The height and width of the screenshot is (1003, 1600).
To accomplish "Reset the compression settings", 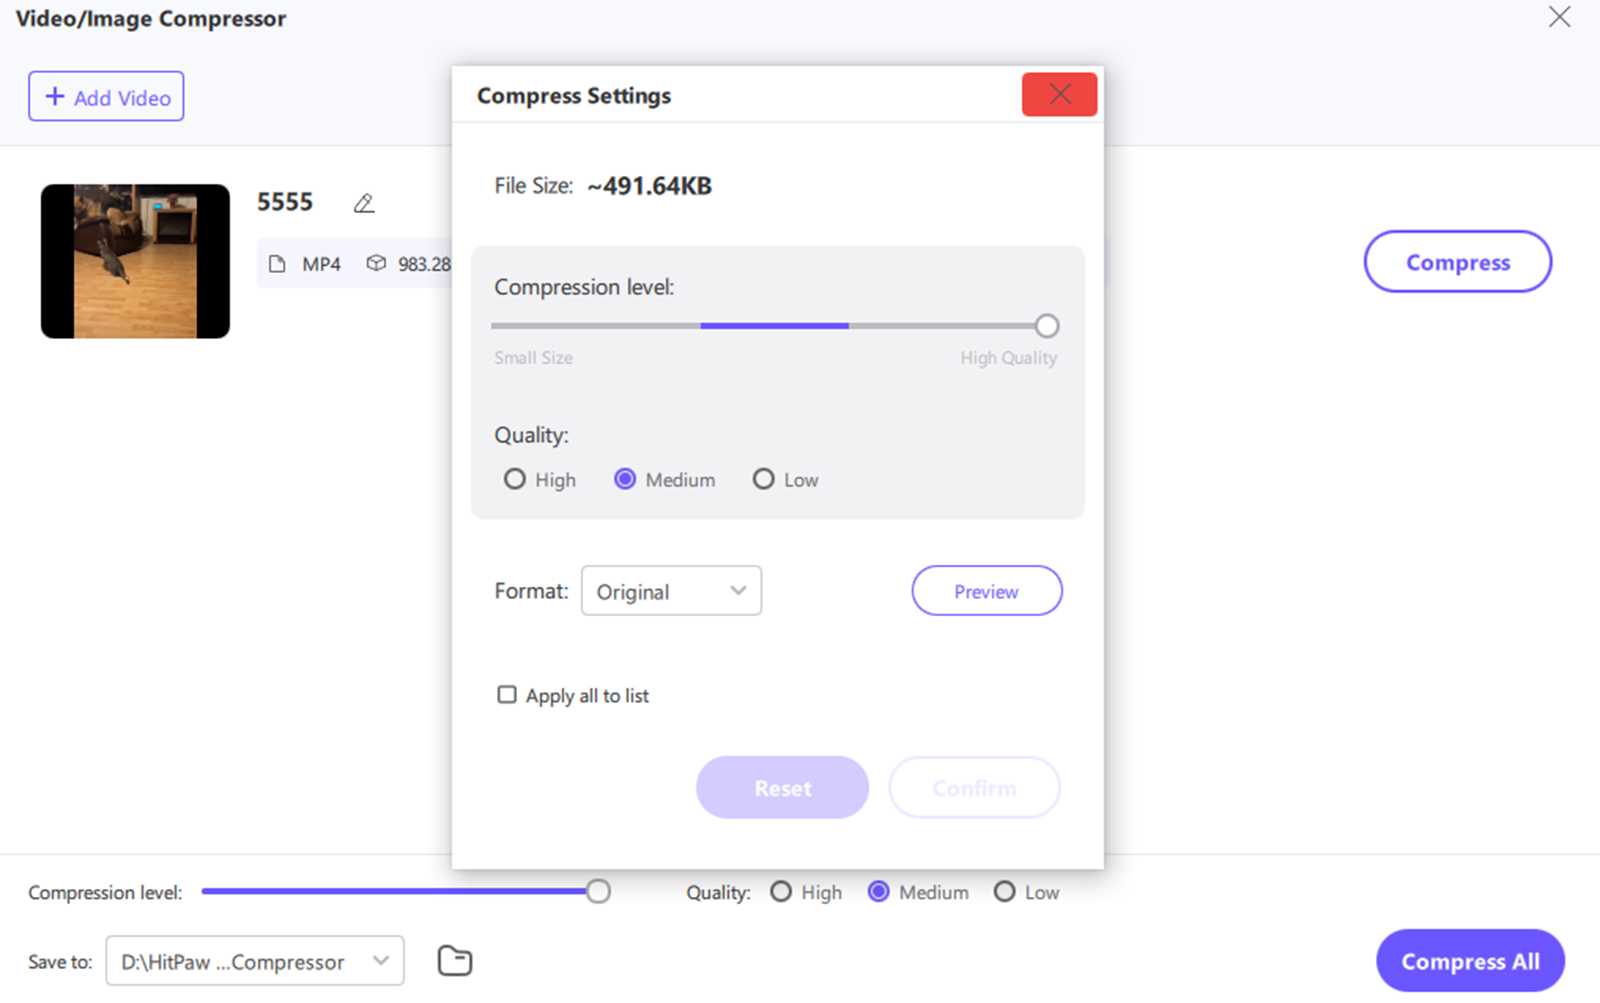I will pos(782,787).
